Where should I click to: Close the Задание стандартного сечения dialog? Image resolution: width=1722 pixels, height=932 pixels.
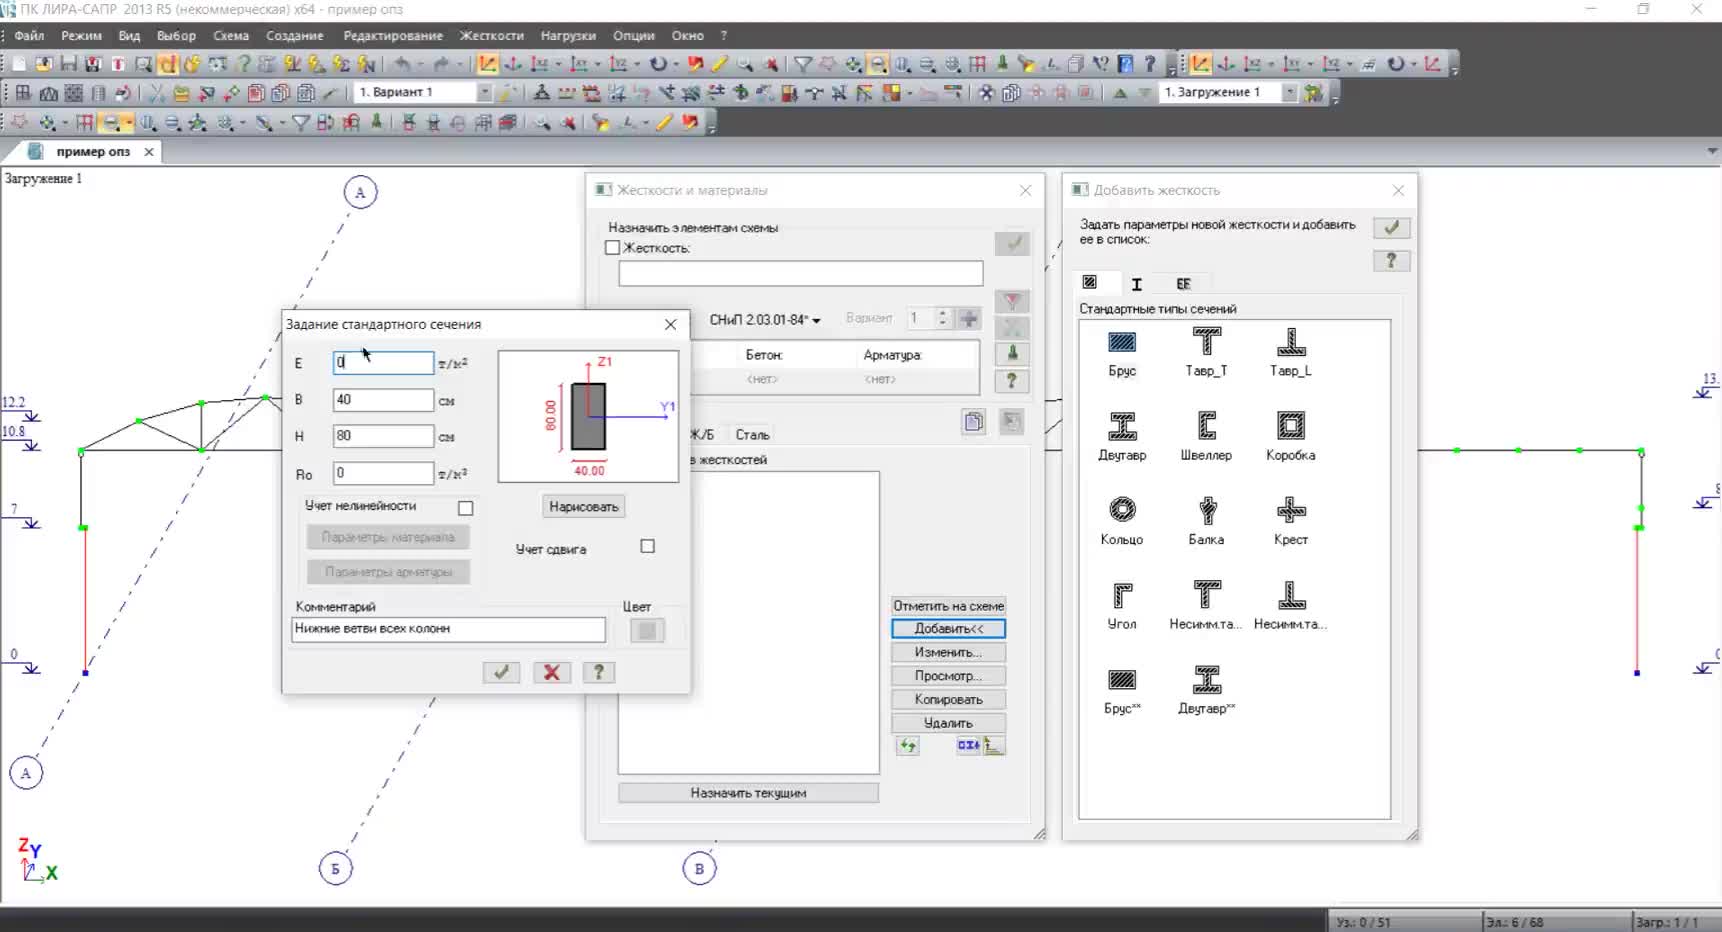point(670,325)
